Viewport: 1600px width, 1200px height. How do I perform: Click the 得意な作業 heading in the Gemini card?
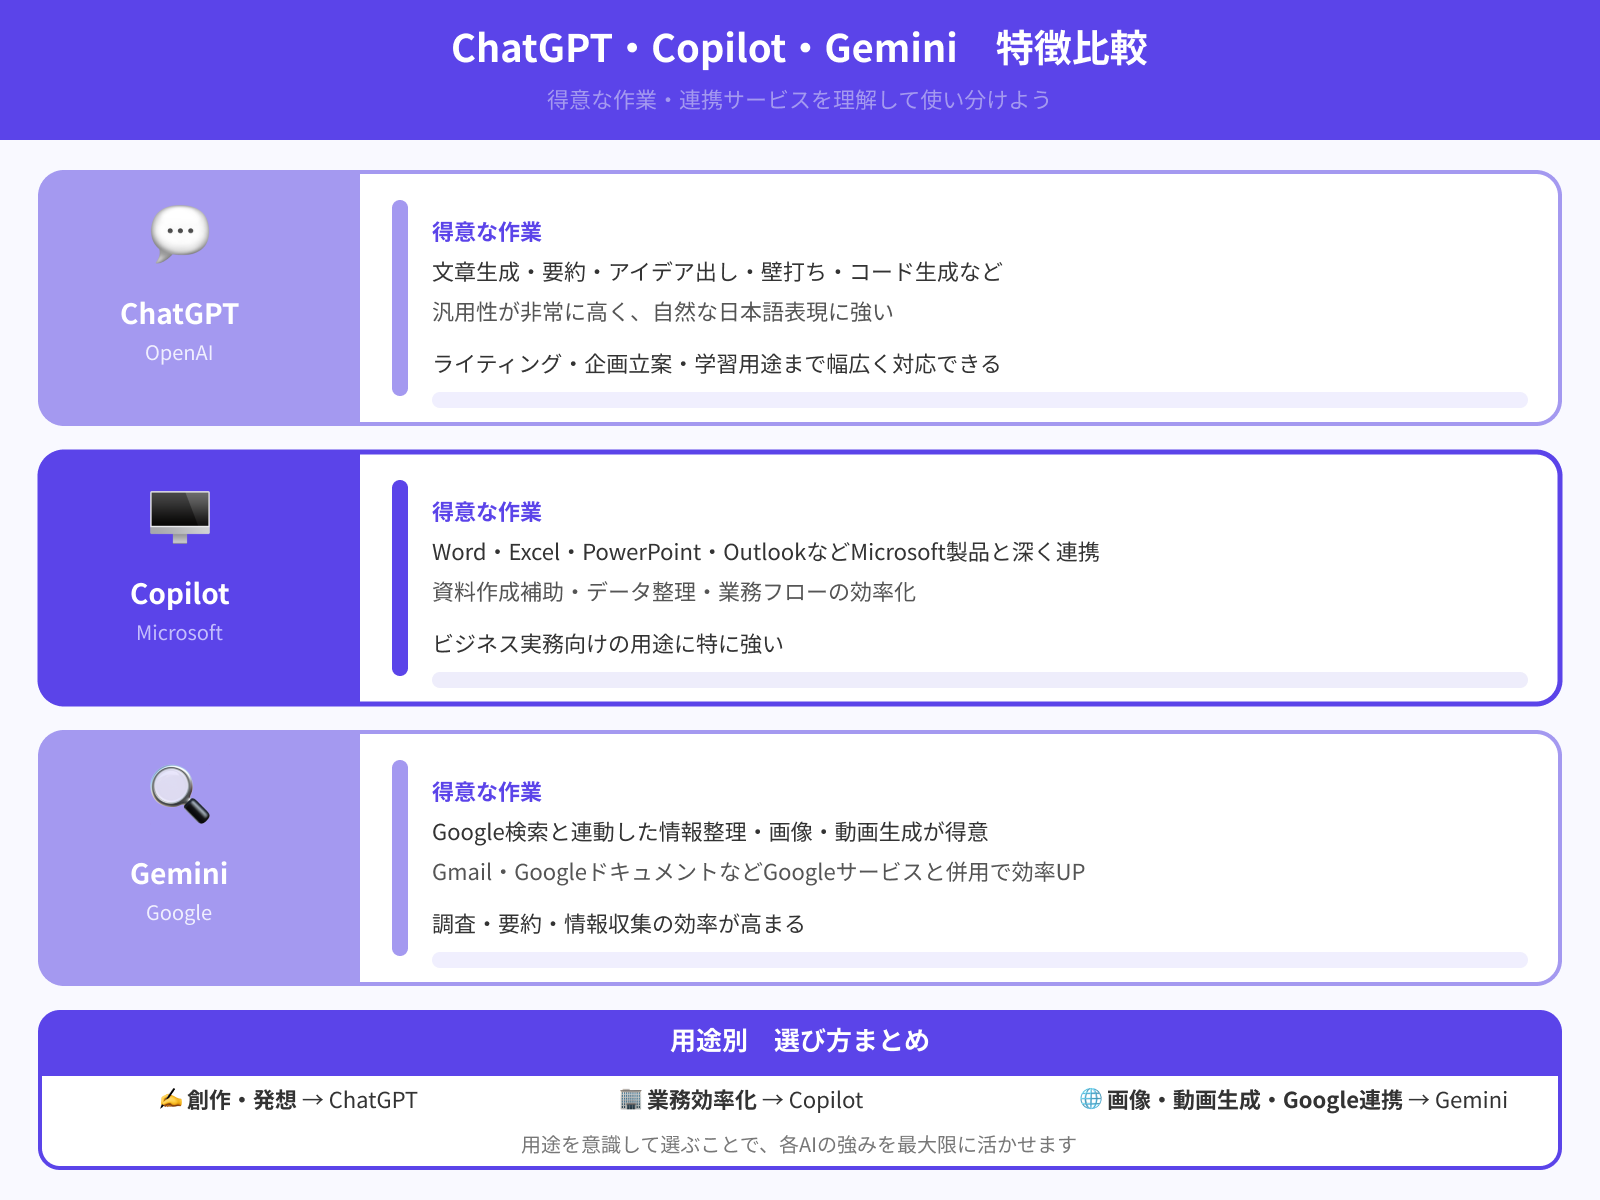click(487, 792)
